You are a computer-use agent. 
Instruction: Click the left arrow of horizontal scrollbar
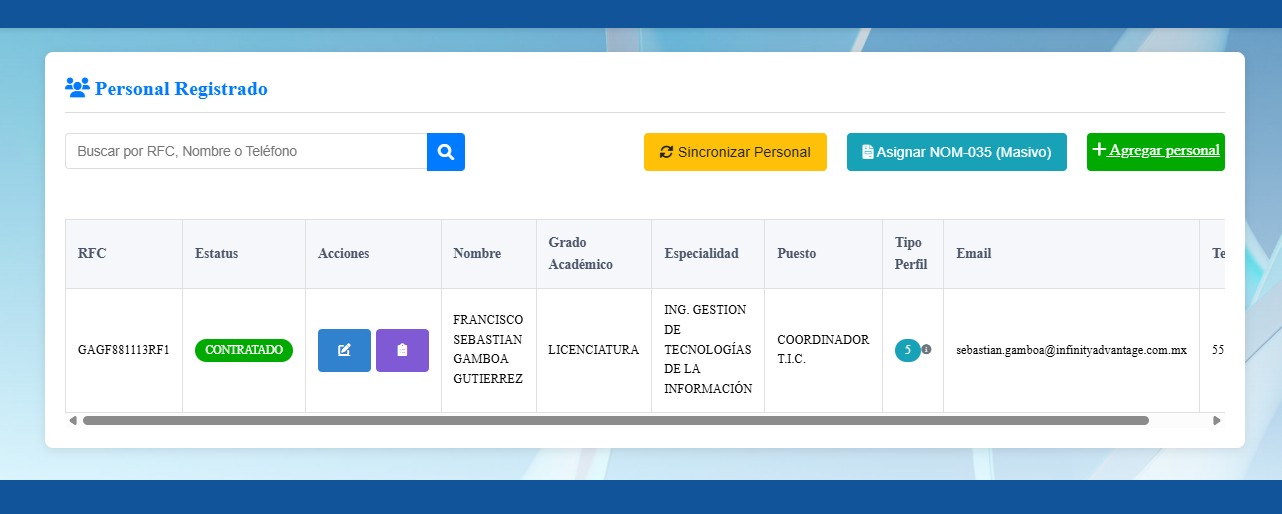pyautogui.click(x=72, y=420)
